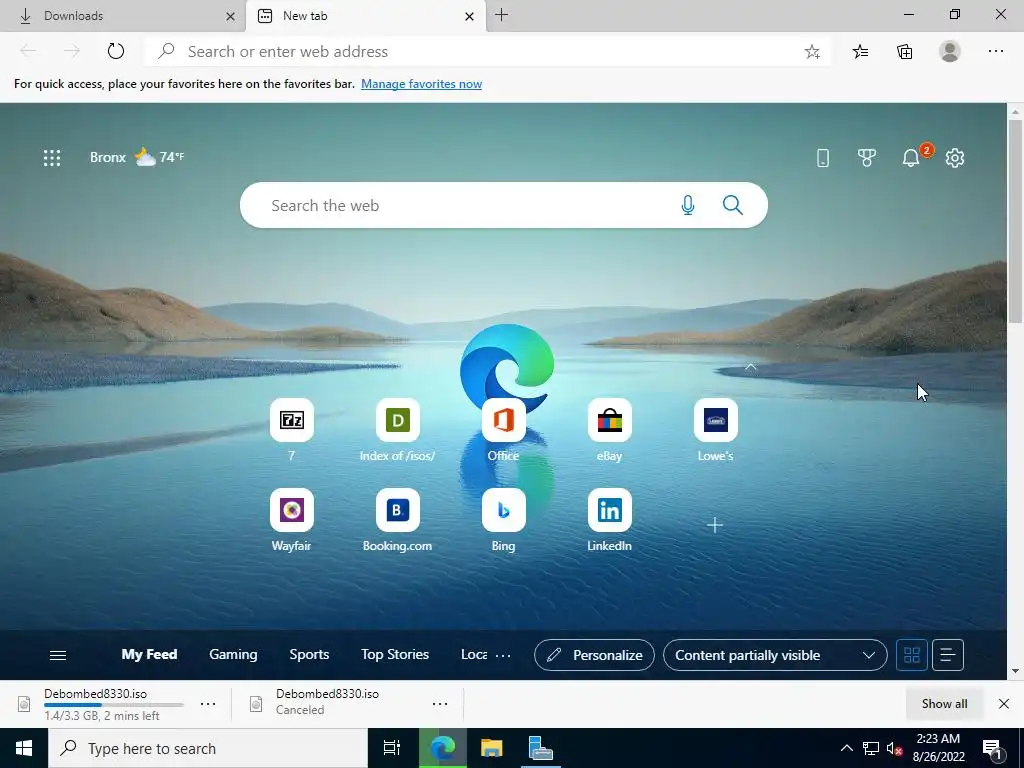Open the eBay quick link tile
Viewport: 1024px width, 768px height.
pos(609,420)
